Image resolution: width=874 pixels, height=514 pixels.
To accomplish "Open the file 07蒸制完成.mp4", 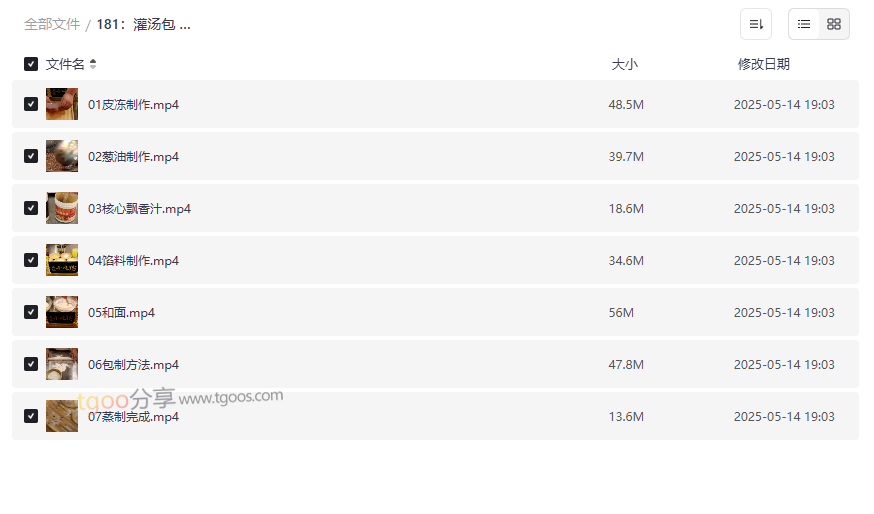I will (x=133, y=417).
